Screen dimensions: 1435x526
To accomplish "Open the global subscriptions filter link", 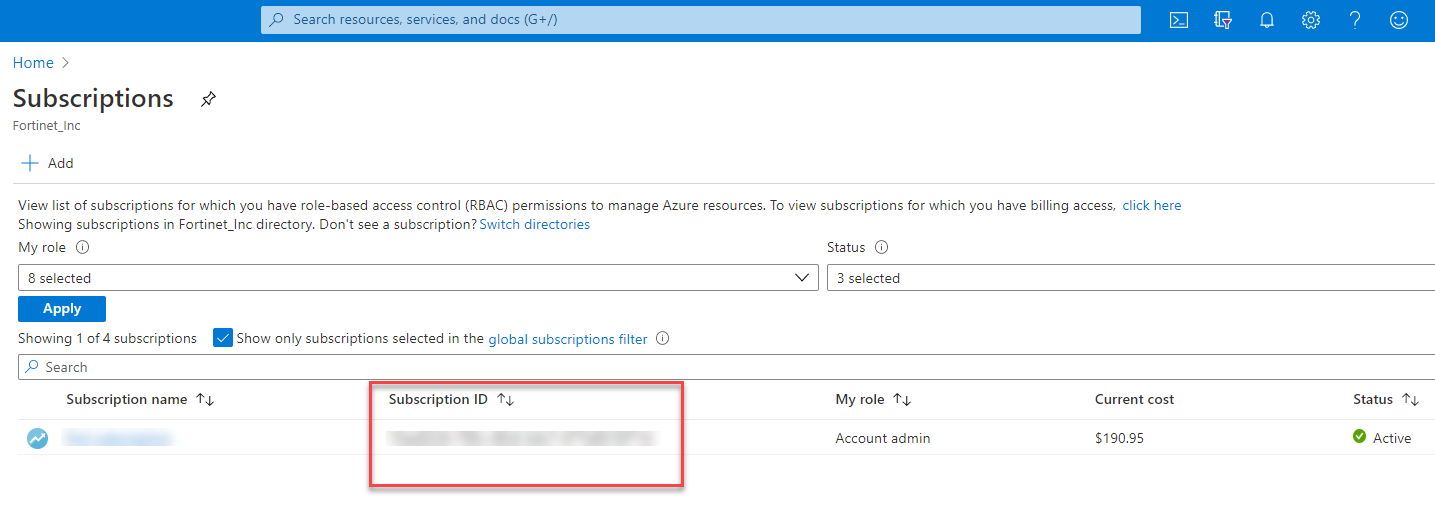I will tap(567, 339).
